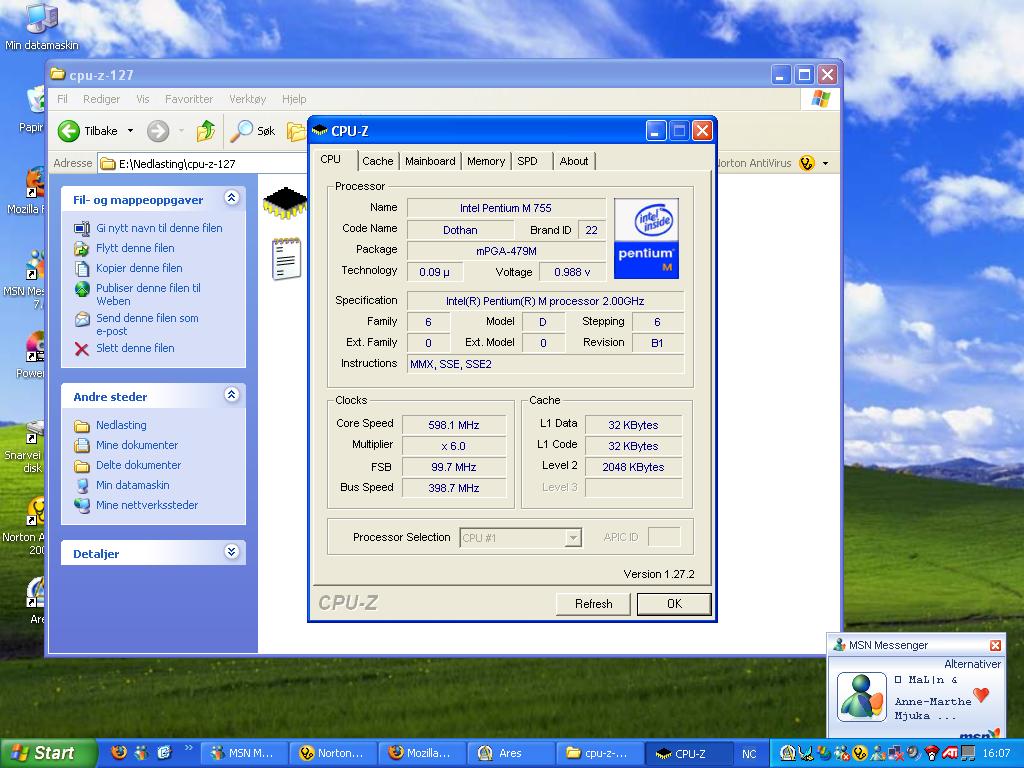Click the OK button in CPU-Z
Viewport: 1024px width, 768px height.
[674, 604]
